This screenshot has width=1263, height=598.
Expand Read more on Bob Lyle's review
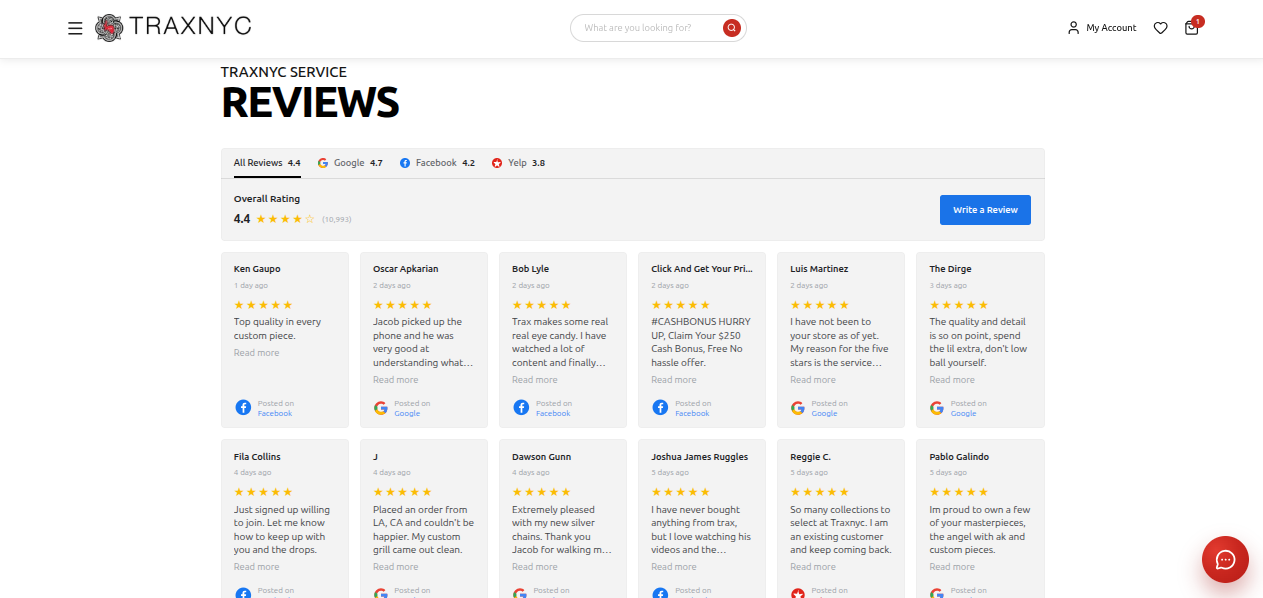coord(534,380)
